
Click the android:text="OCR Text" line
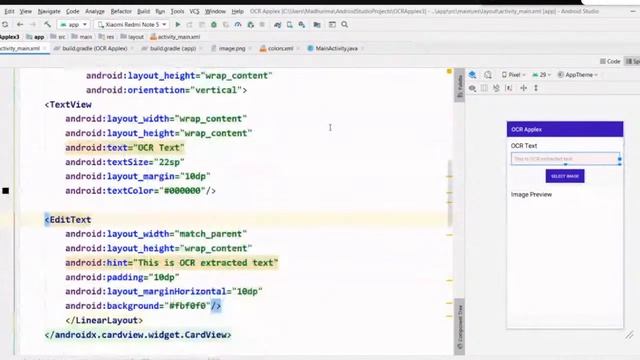point(125,147)
